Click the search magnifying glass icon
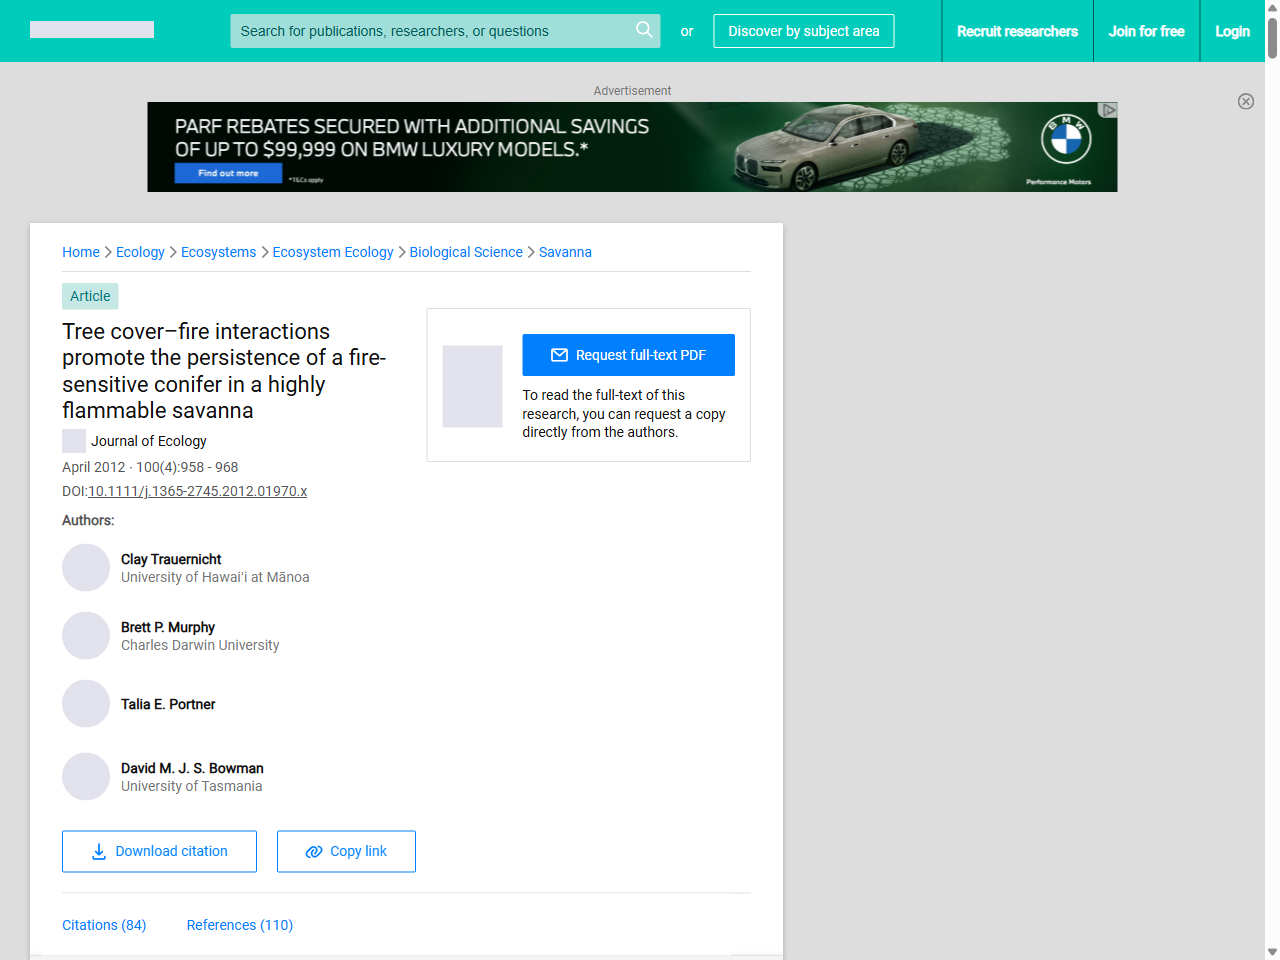Viewport: 1280px width, 960px height. point(644,31)
